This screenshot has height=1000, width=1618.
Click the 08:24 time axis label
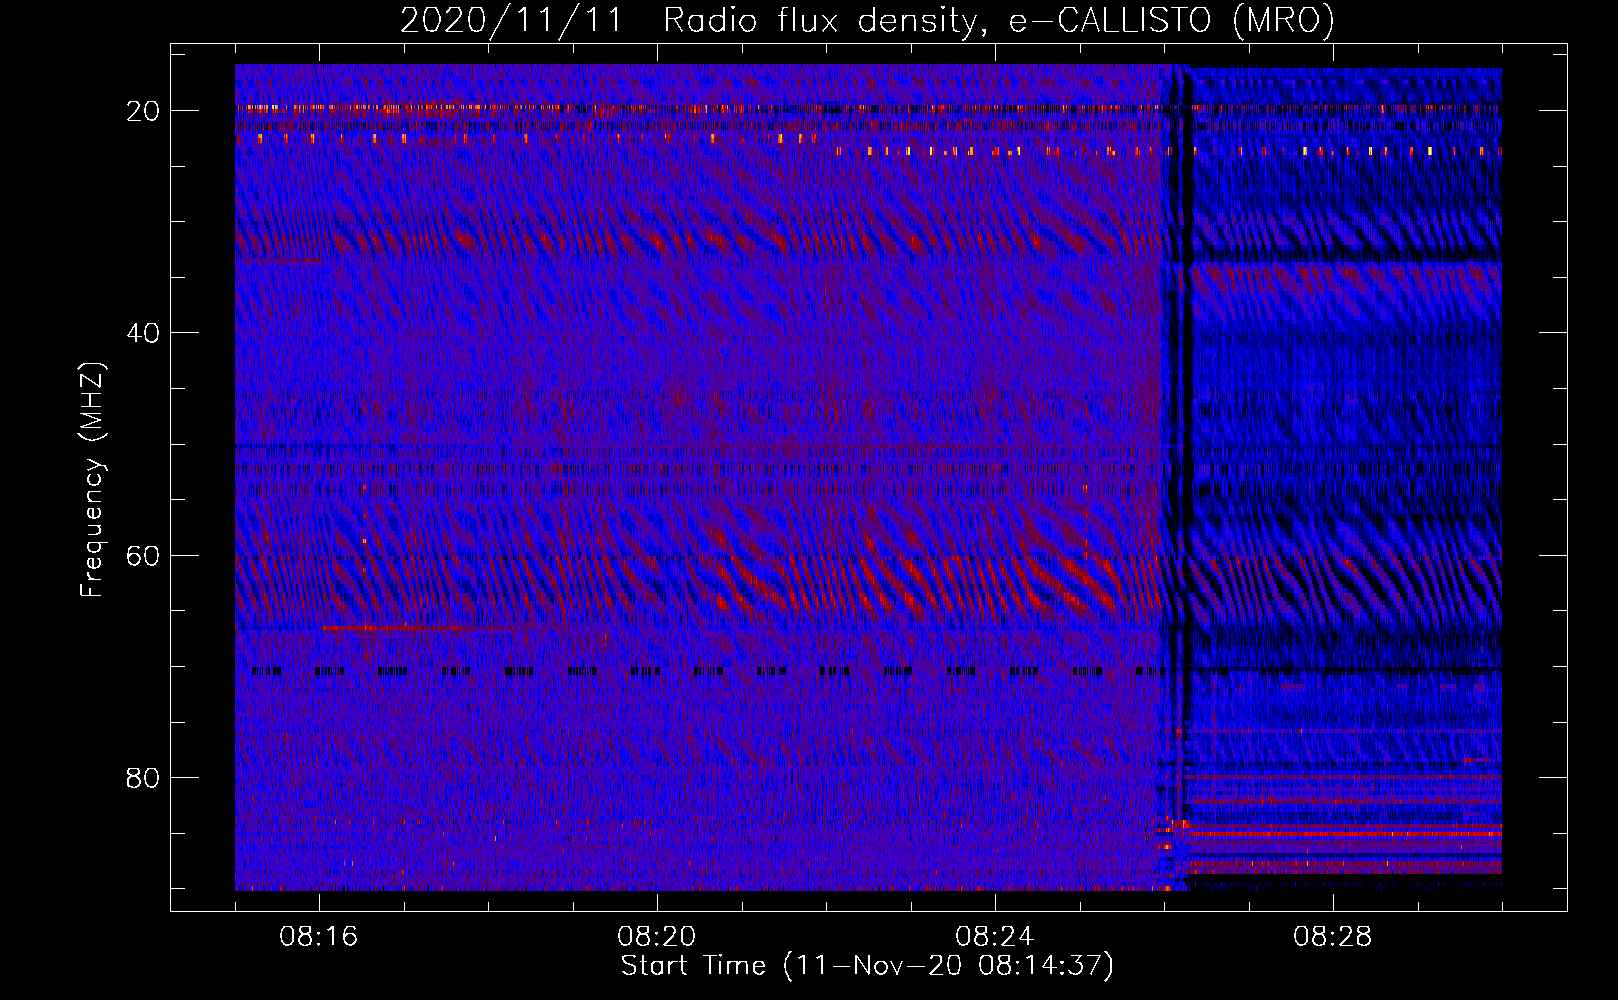click(995, 938)
